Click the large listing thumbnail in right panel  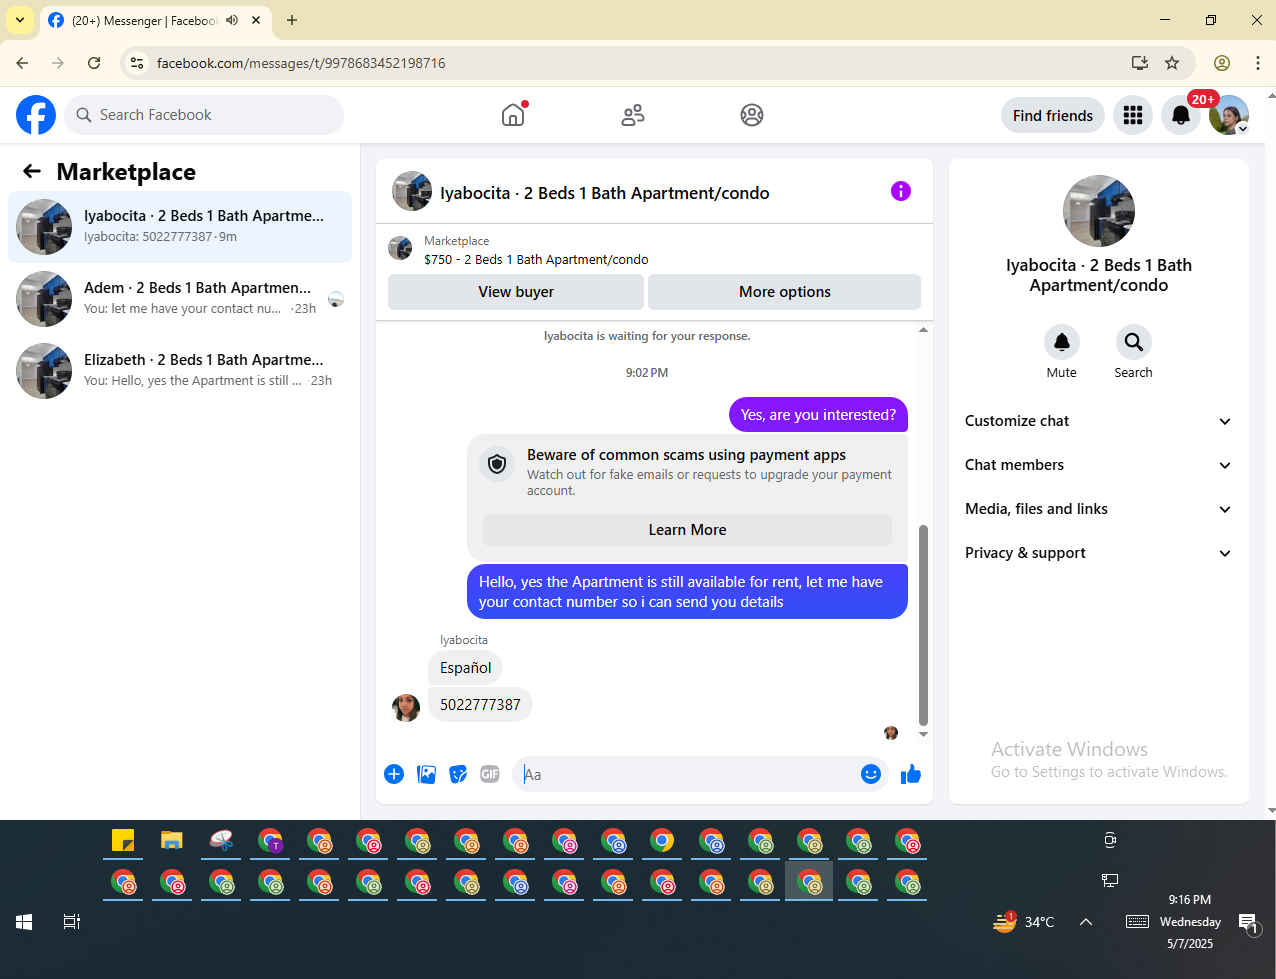click(x=1099, y=211)
